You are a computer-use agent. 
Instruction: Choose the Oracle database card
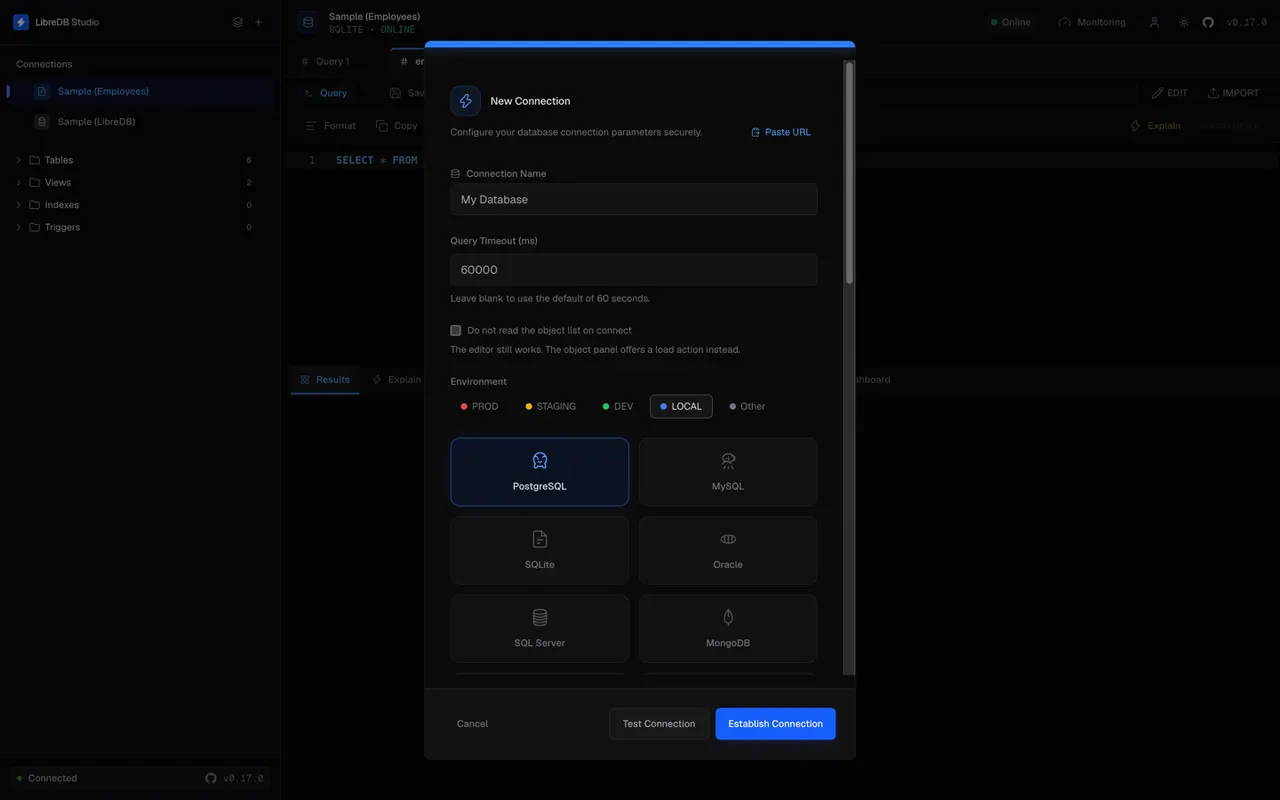pos(728,550)
